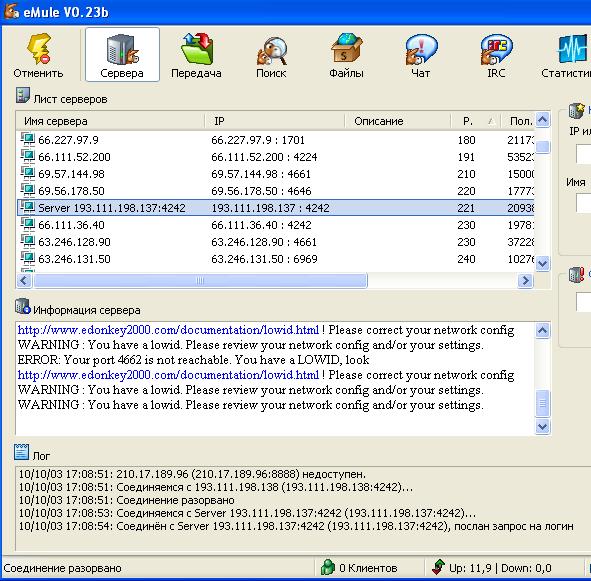Select server name 69.57.144.98

pos(71,174)
